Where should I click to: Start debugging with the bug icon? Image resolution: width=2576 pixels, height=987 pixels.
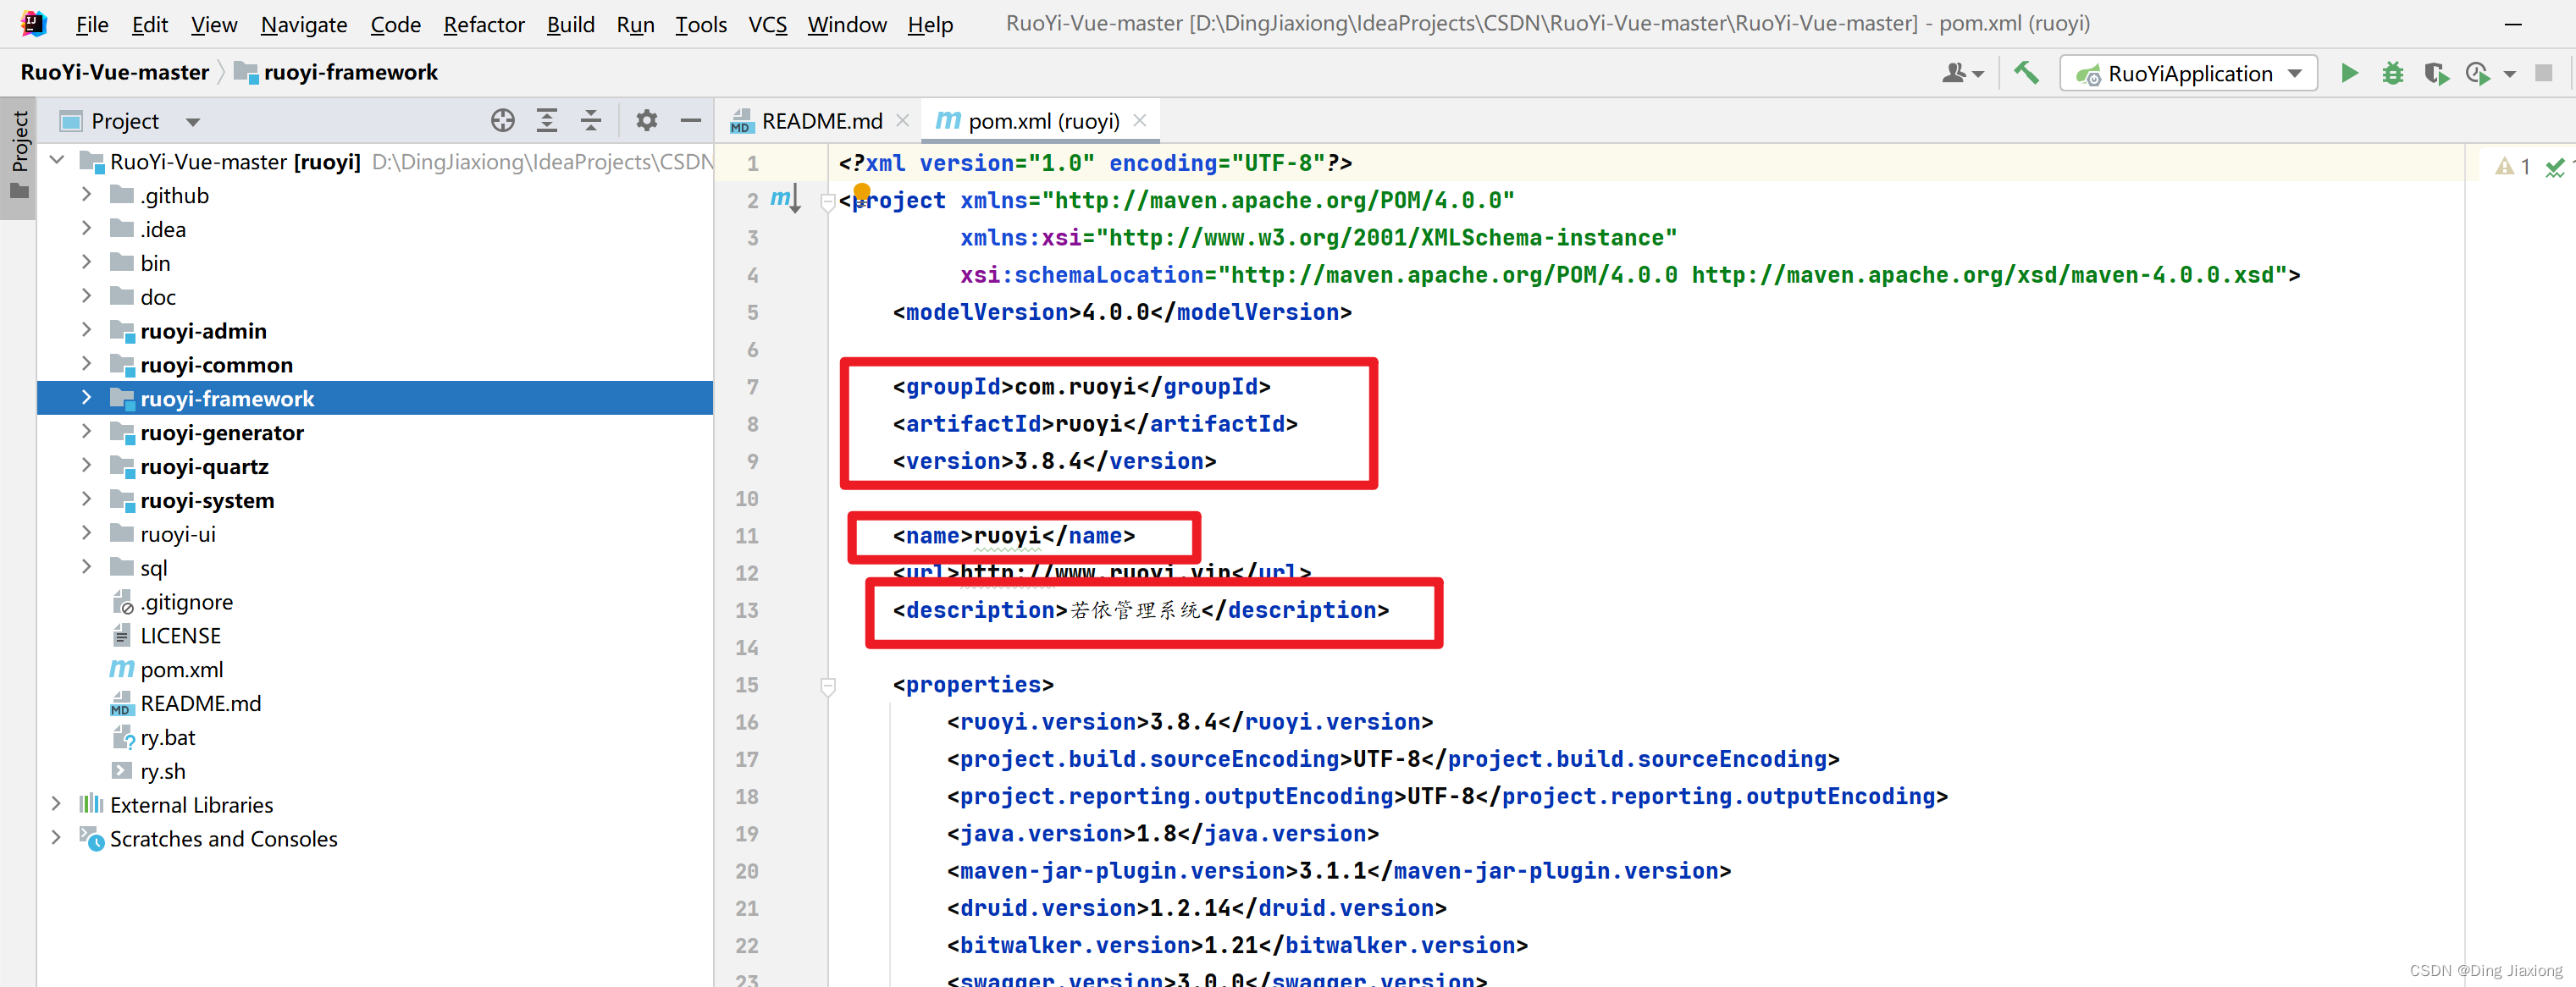coord(2392,73)
